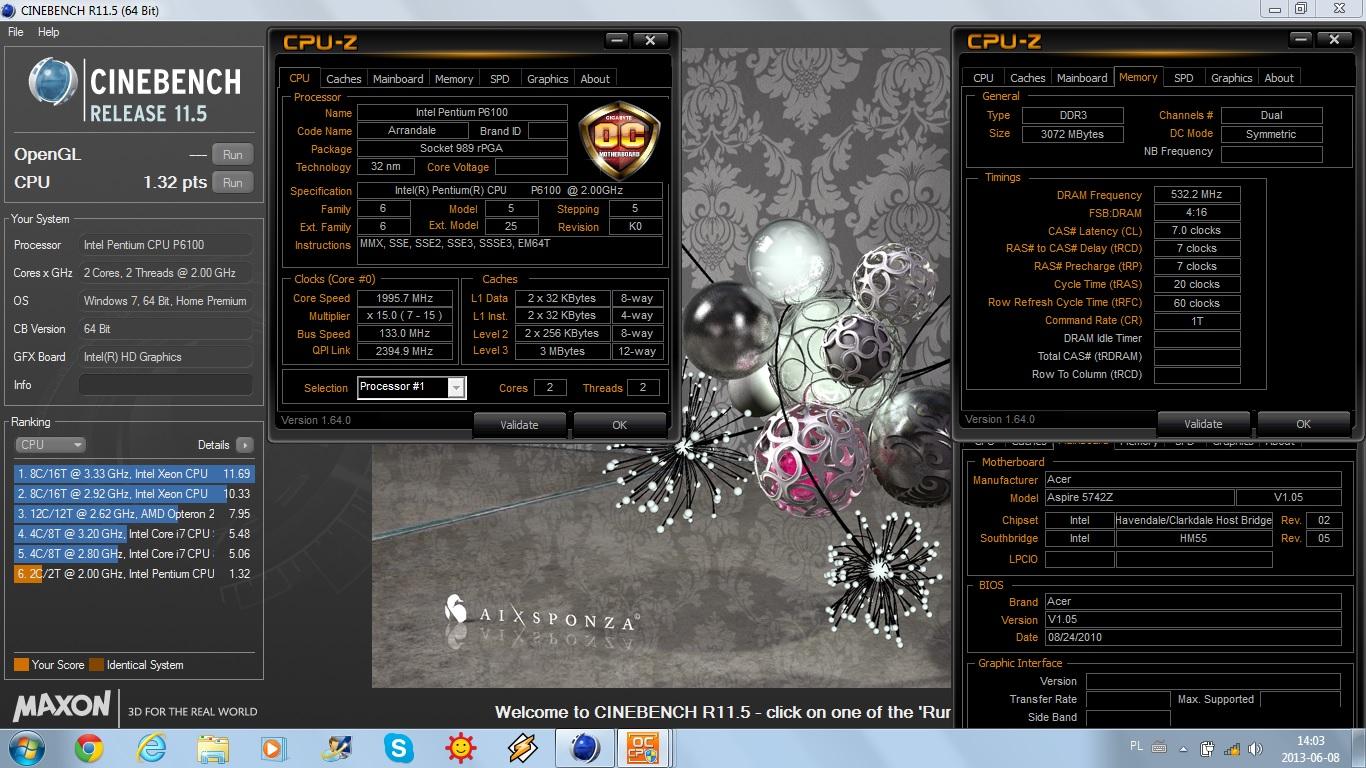Select ranking row 4C/8T @ 2.80 GHz

(134, 554)
